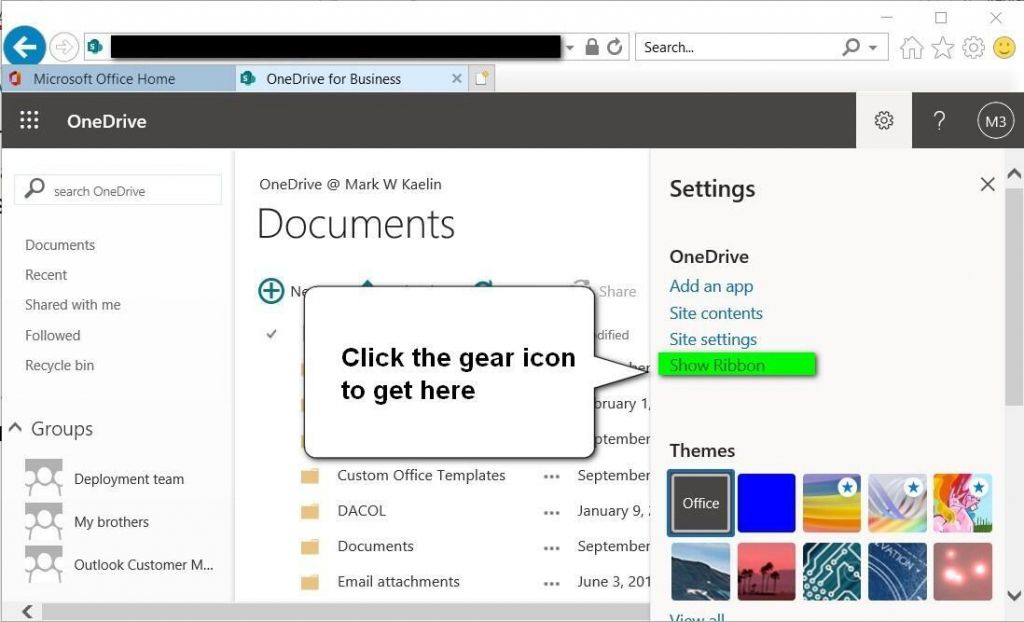Click the Site settings link
The height and width of the screenshot is (622, 1024).
(713, 339)
